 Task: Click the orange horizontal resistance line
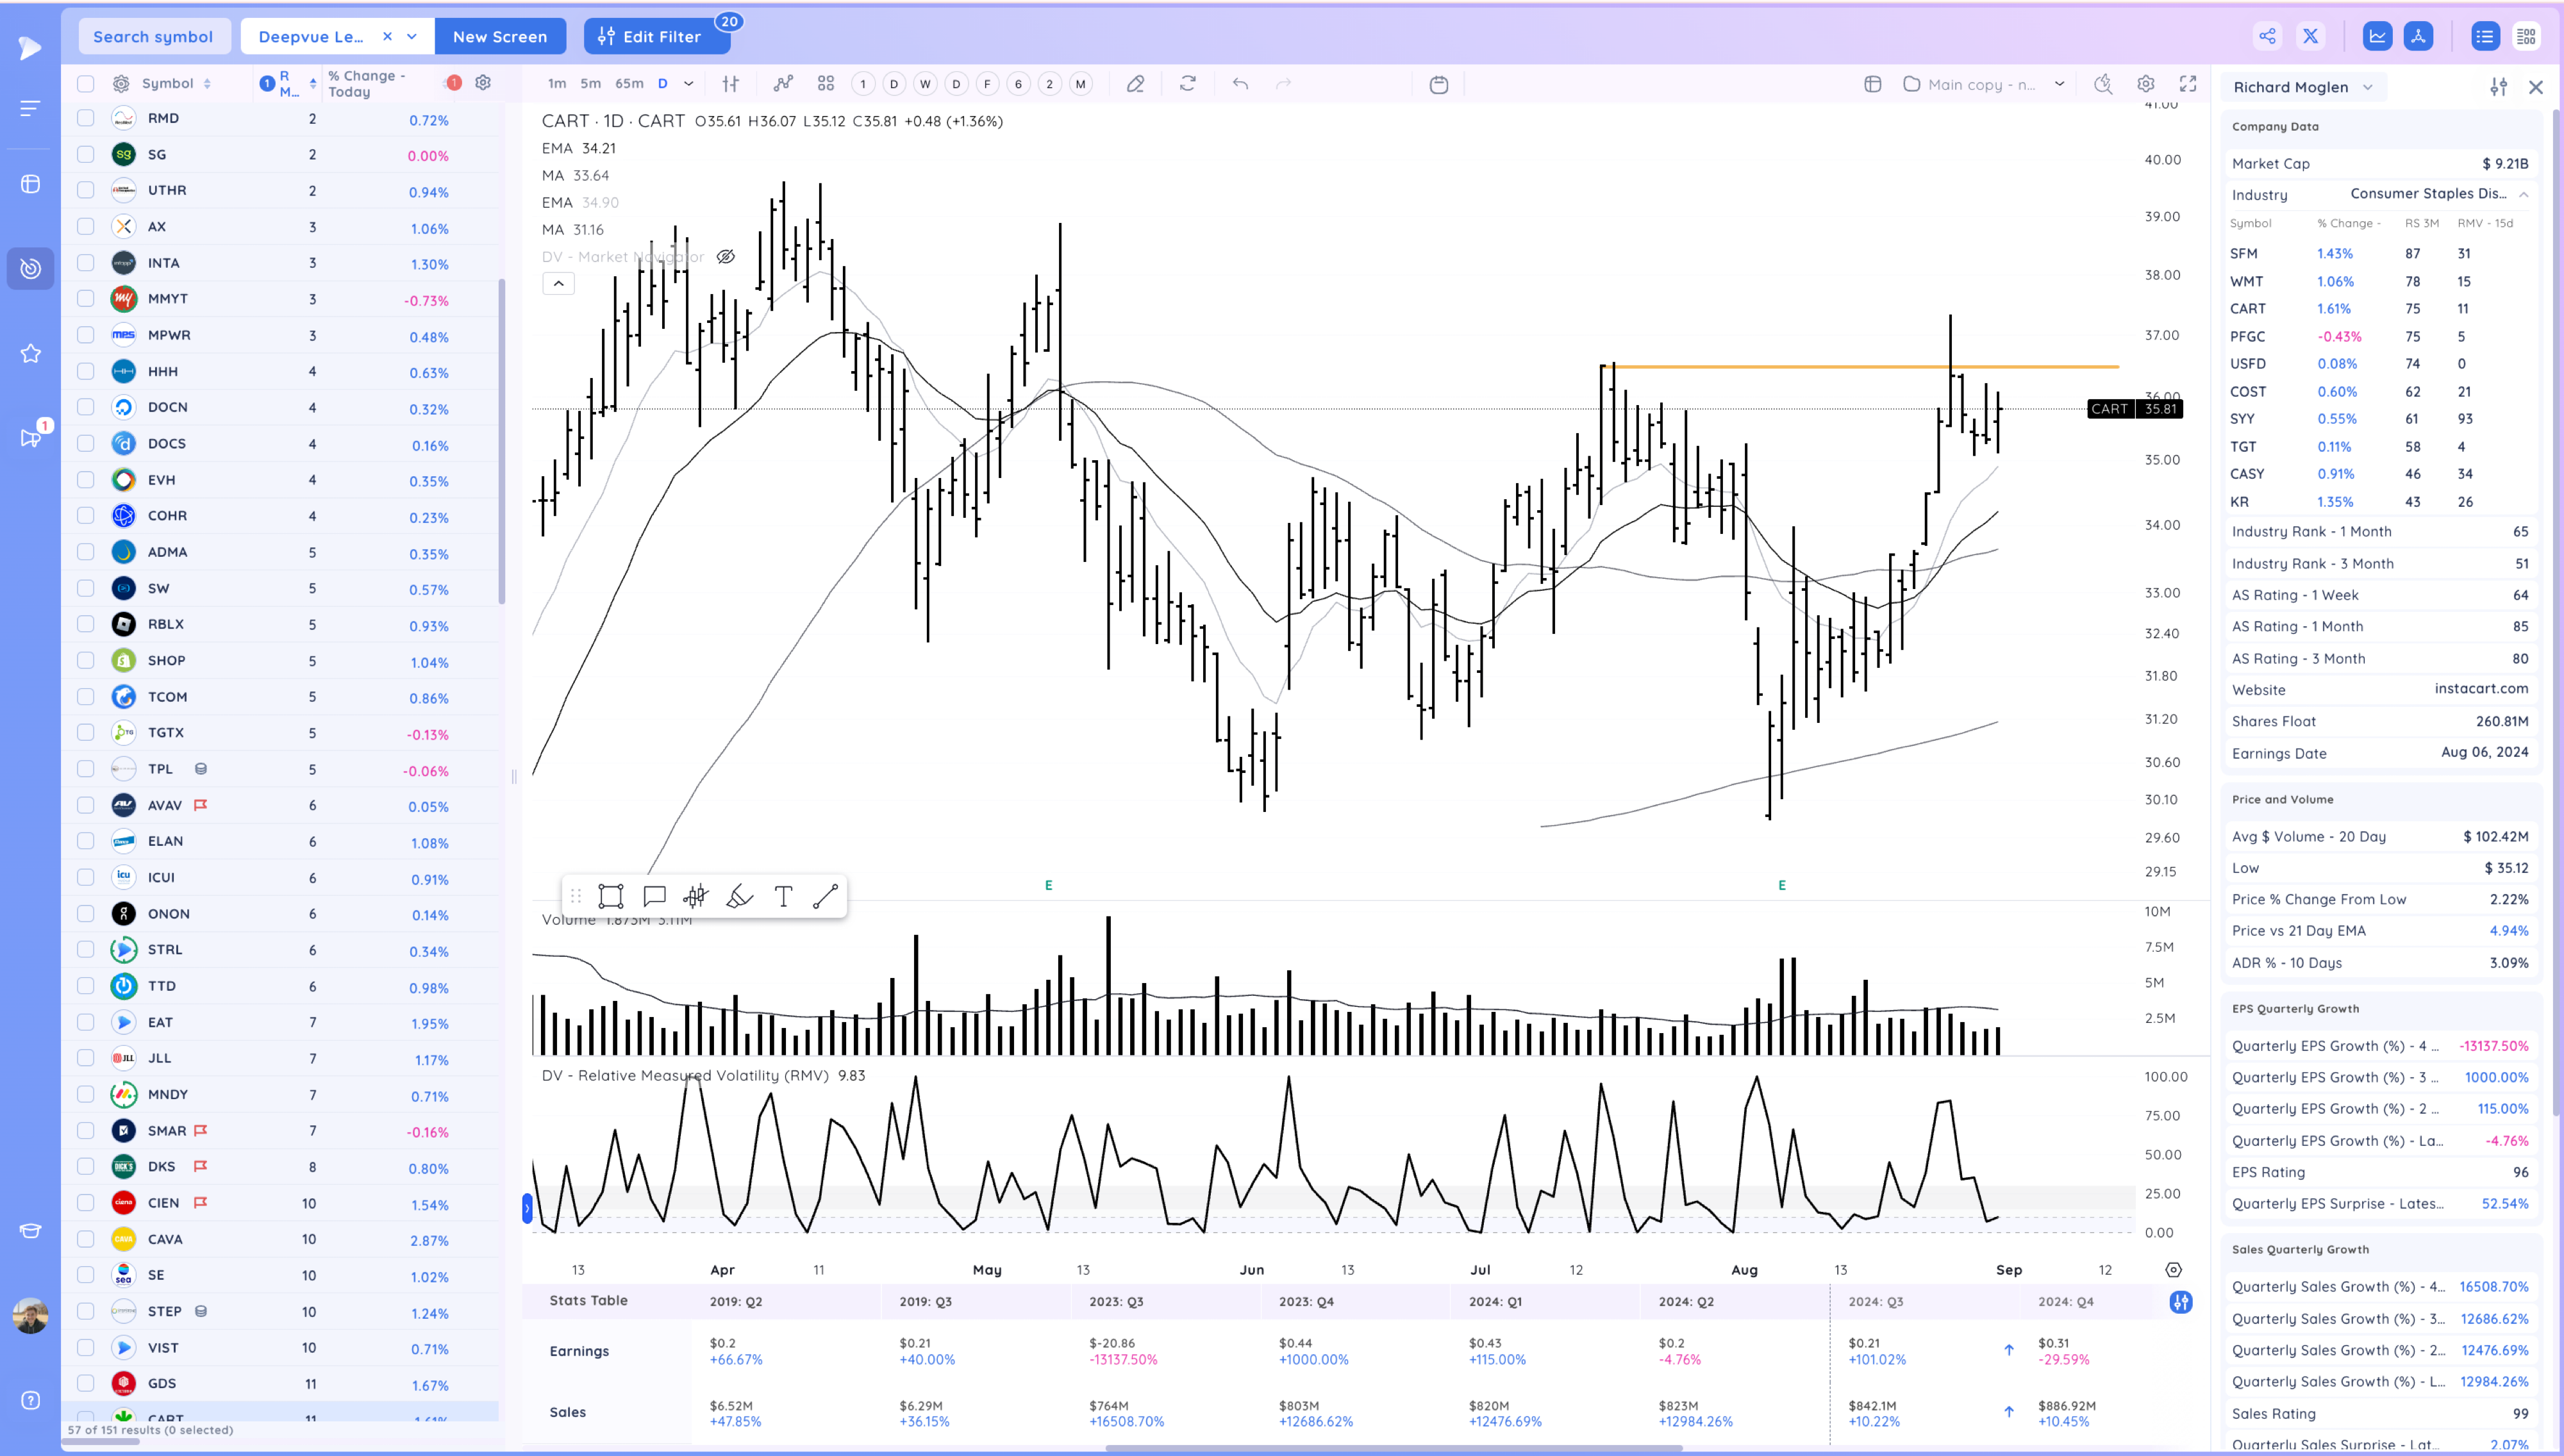[1800, 367]
